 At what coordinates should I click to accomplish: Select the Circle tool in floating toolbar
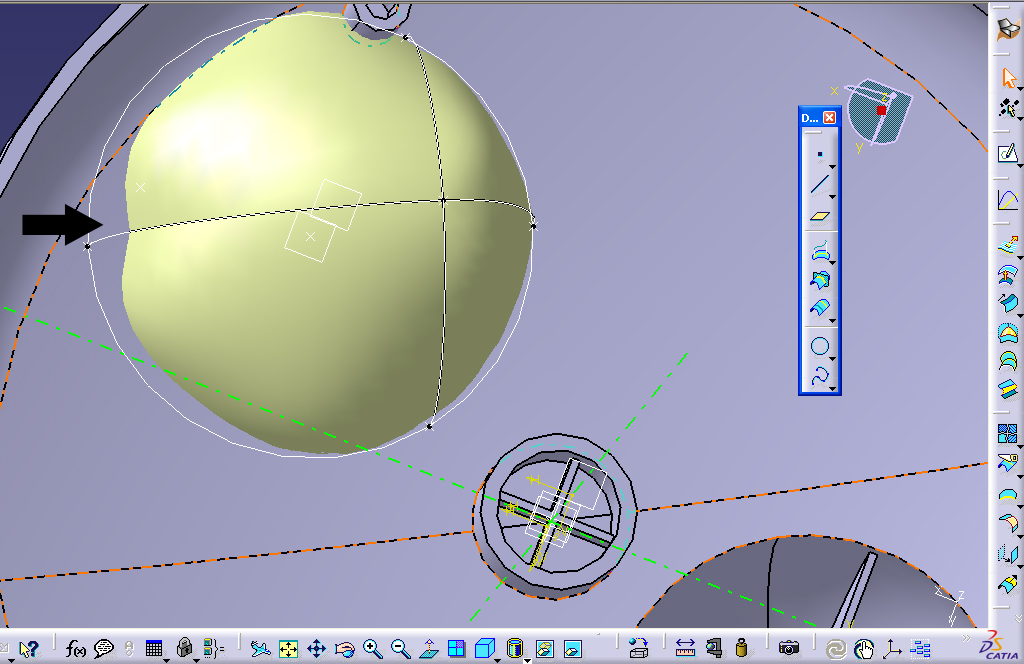coord(820,346)
